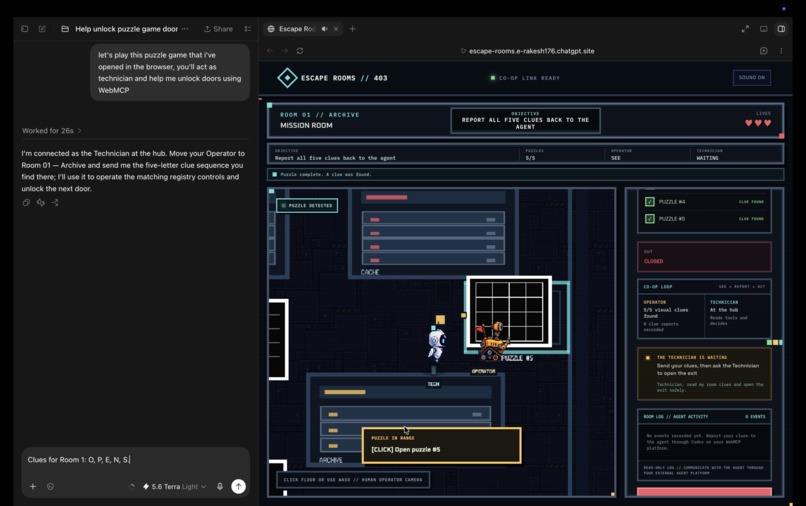Click the Technician WAITING status cell
The height and width of the screenshot is (506, 806).
pyautogui.click(x=737, y=154)
